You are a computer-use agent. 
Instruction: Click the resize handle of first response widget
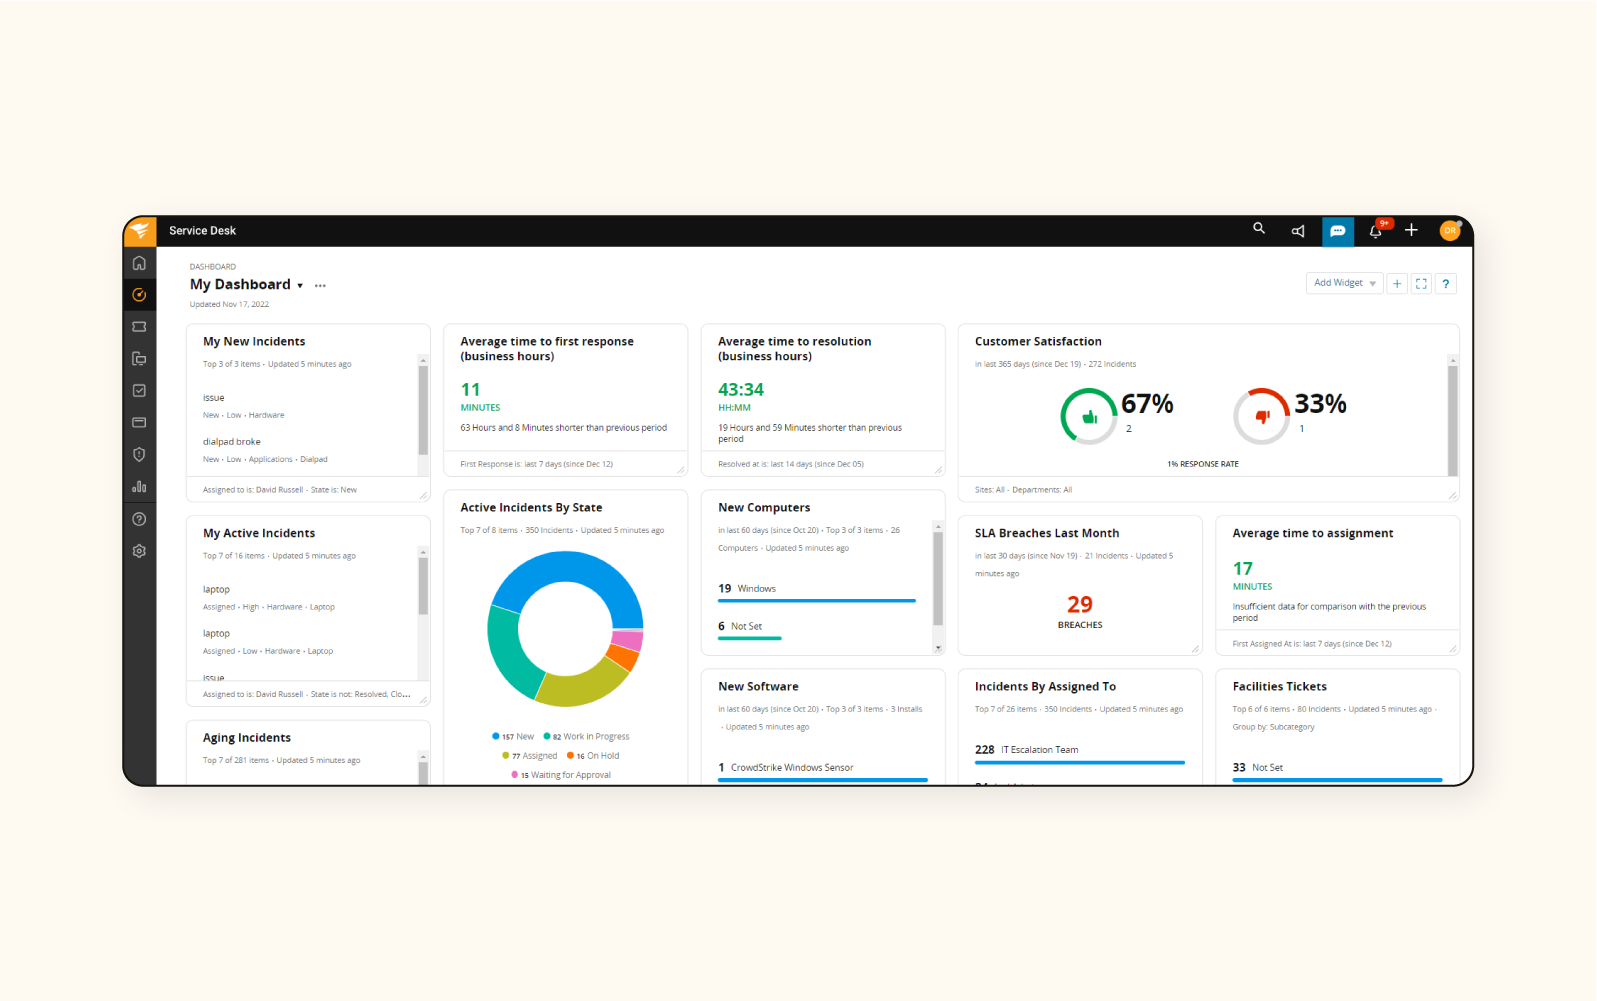(681, 469)
